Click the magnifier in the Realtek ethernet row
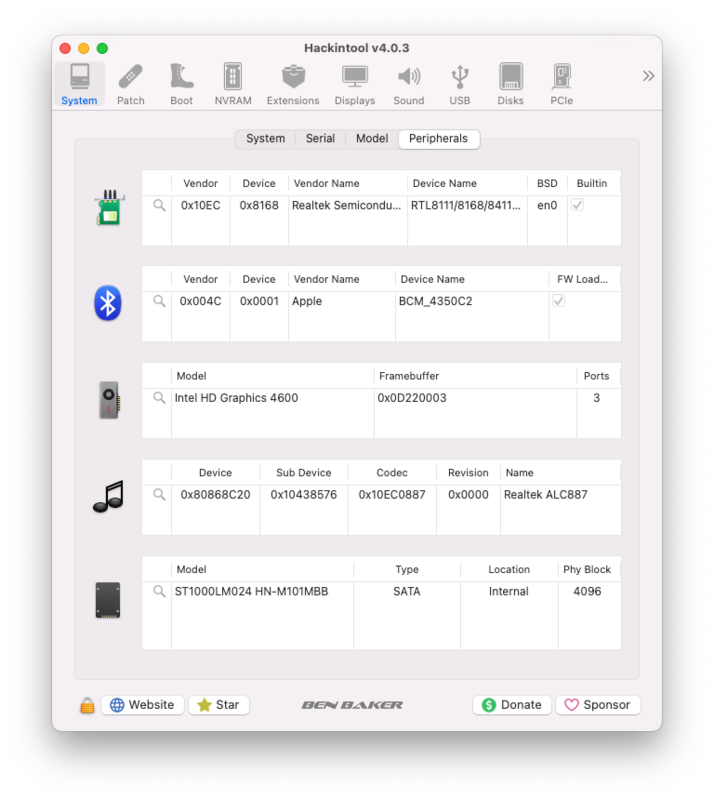The image size is (714, 800). tap(159, 205)
